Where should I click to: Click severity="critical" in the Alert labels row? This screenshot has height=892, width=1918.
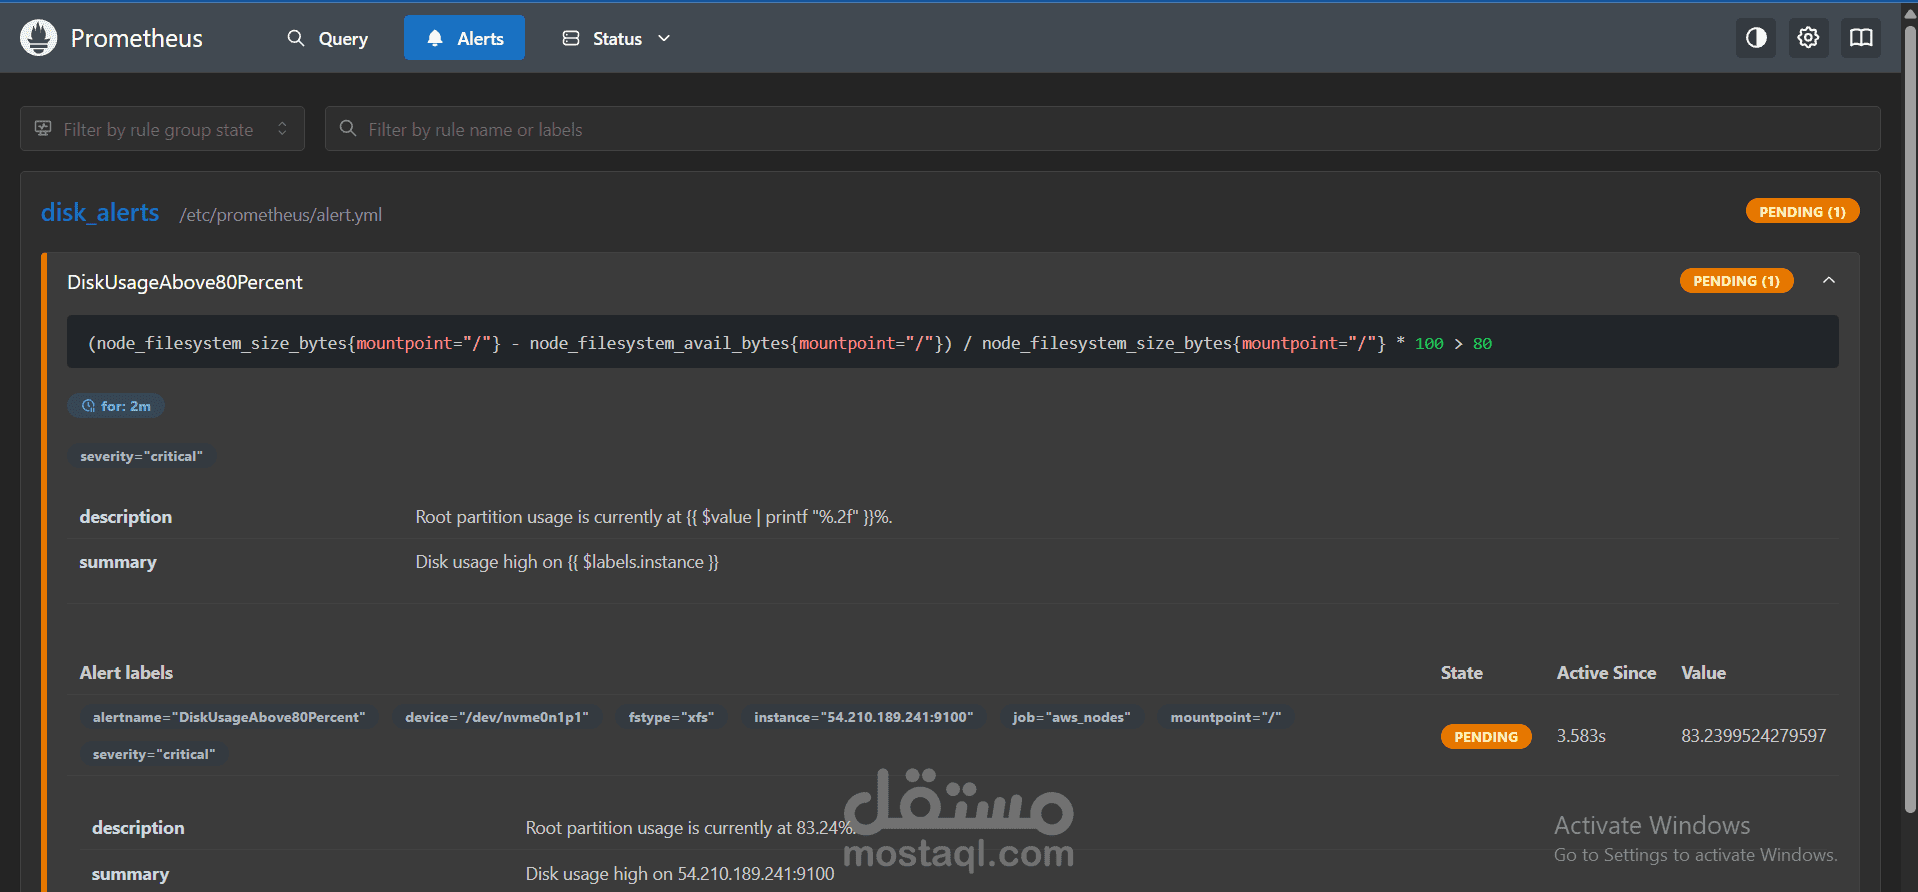click(154, 754)
